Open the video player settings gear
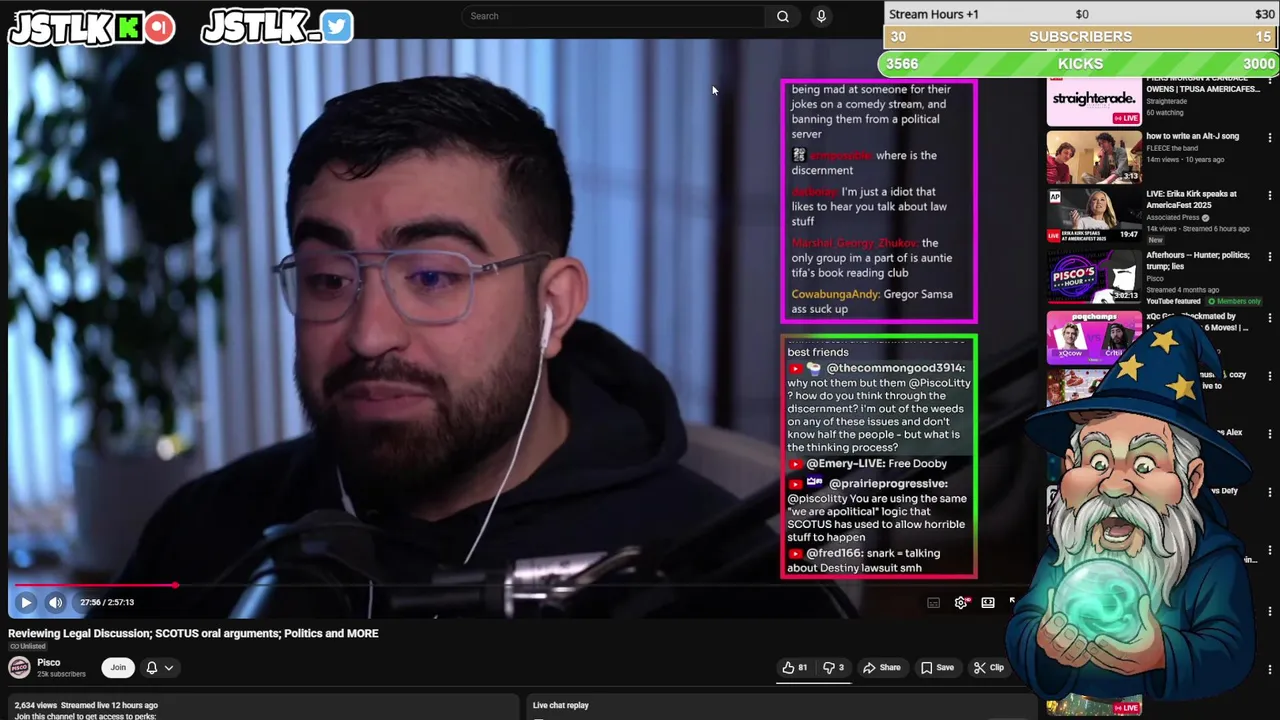The width and height of the screenshot is (1280, 720). pos(961,603)
